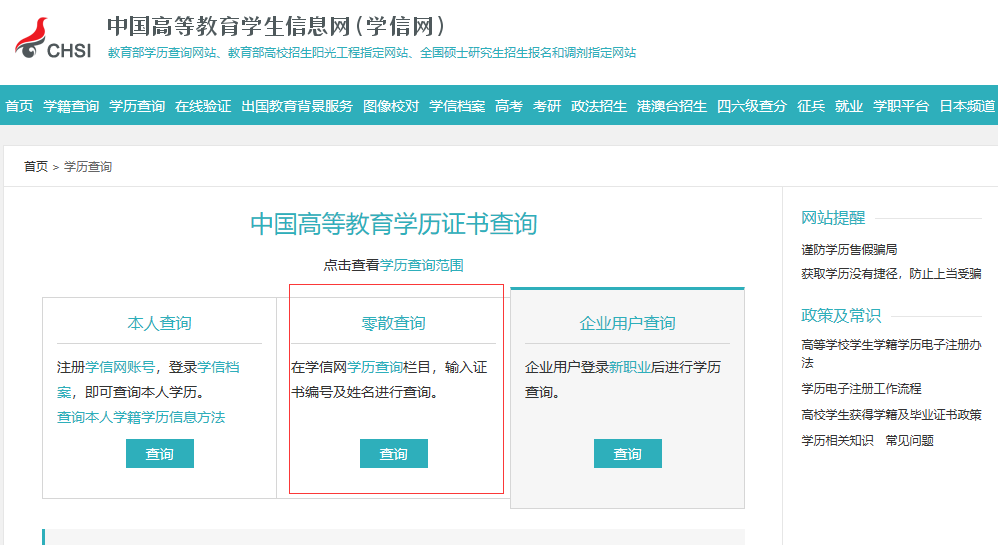Click 学信网账号 registration link
Viewport: 998px width, 545px height.
pos(120,367)
